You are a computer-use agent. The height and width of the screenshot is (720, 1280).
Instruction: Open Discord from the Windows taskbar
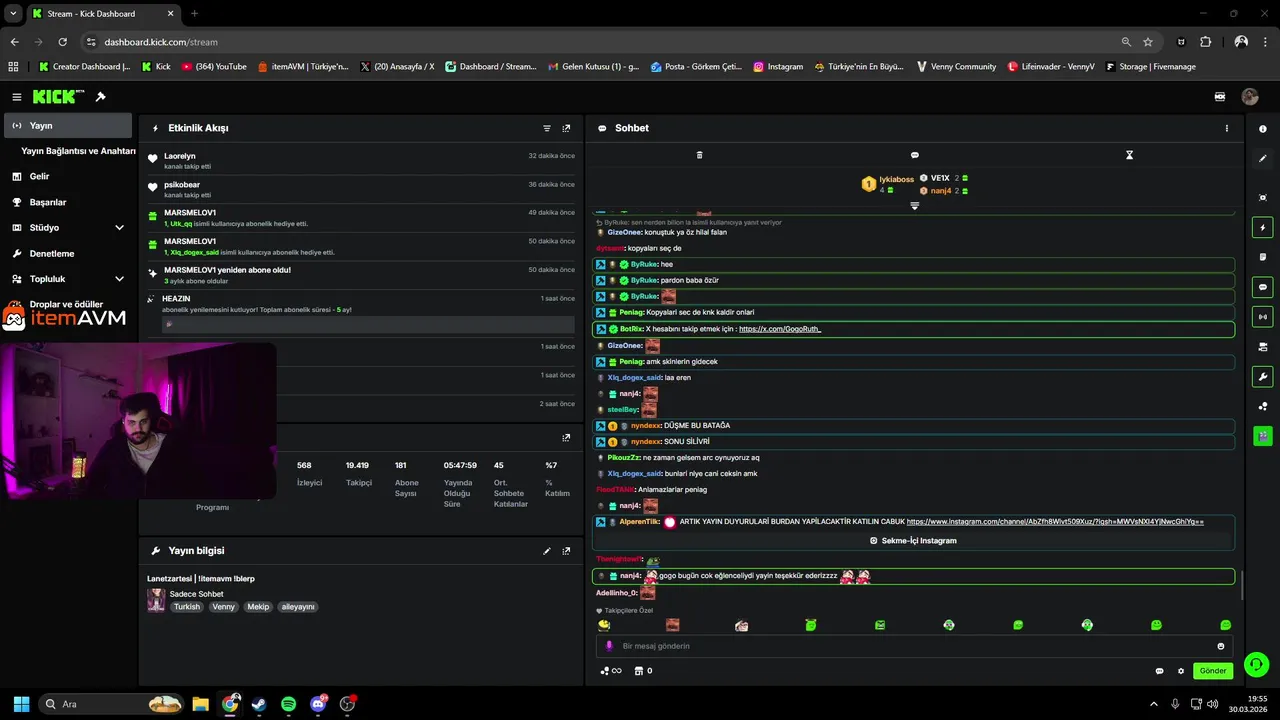(318, 704)
